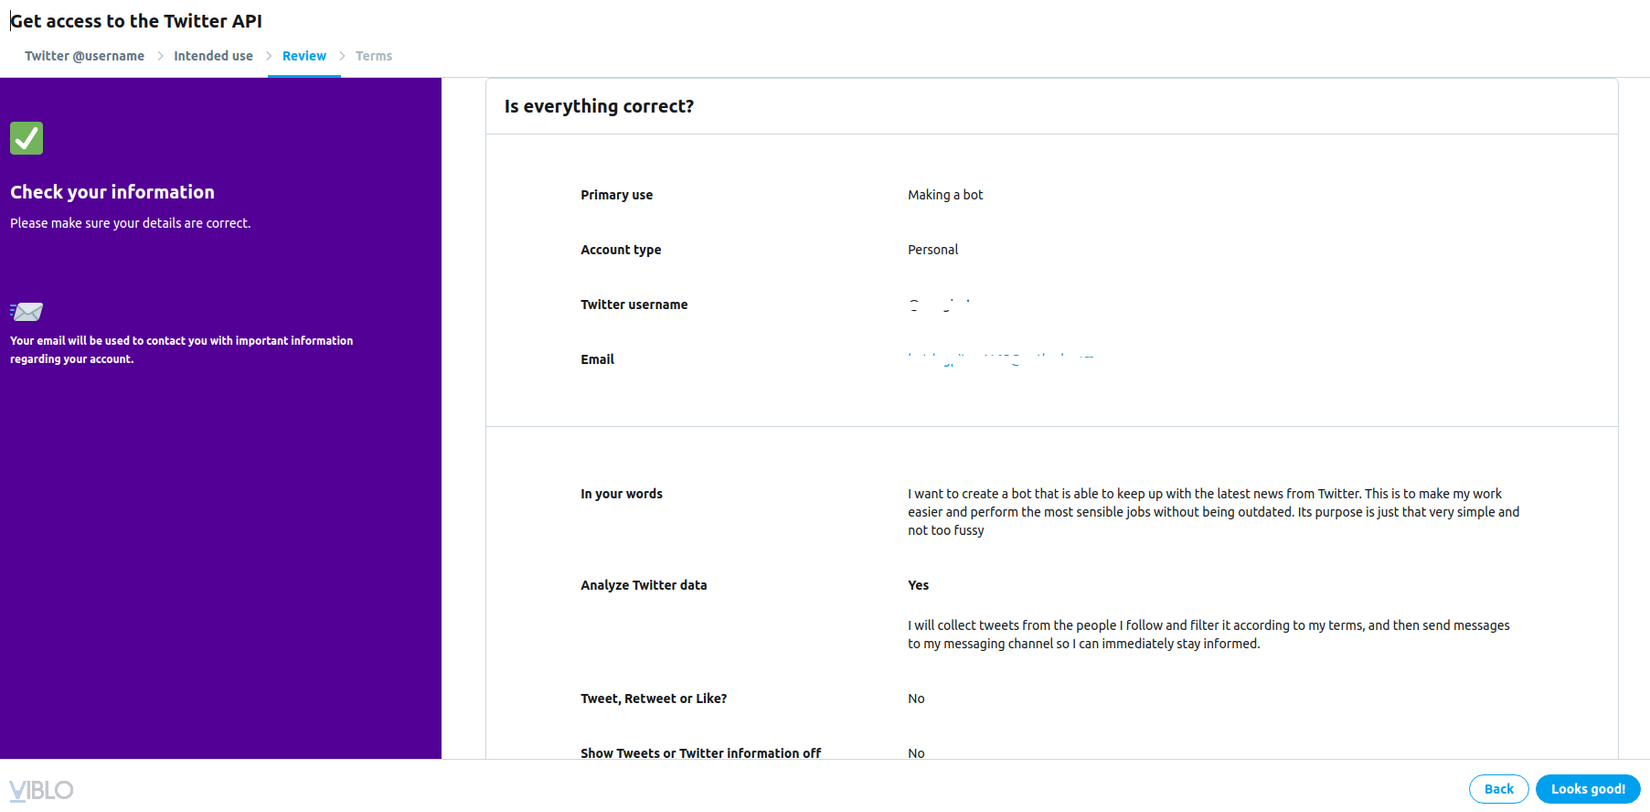Screen dimensions: 1650x812
Task: Click the 'Making a bot' primary use value
Action: point(945,195)
